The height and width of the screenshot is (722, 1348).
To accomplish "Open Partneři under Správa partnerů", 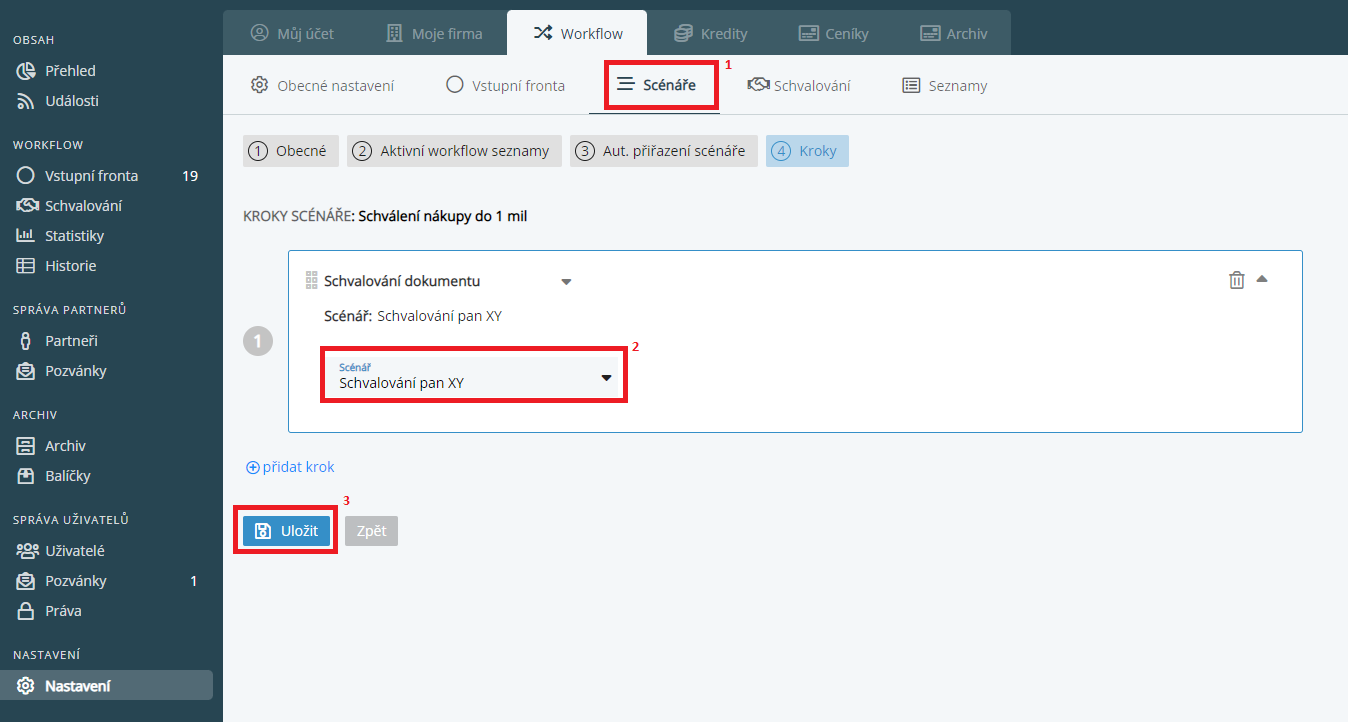I will pyautogui.click(x=71, y=341).
